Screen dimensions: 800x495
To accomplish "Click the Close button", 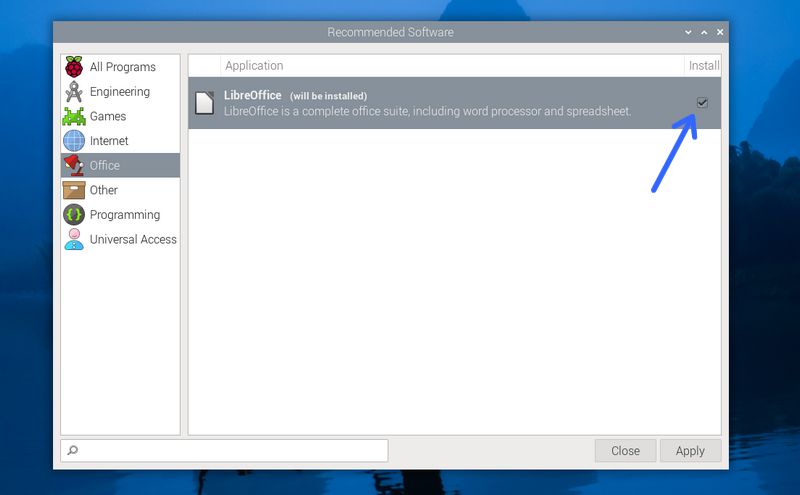I will 626,451.
